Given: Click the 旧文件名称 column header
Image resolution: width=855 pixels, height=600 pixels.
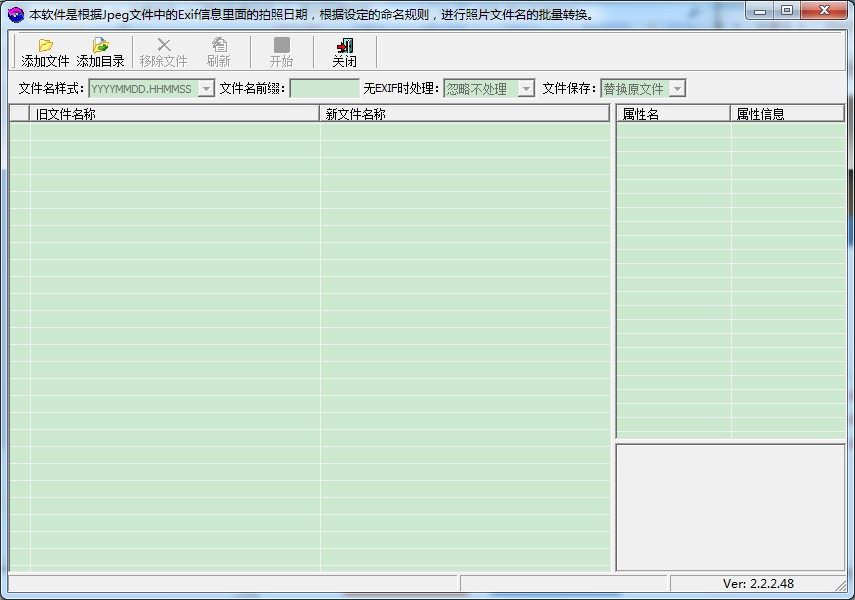Looking at the screenshot, I should [174, 114].
